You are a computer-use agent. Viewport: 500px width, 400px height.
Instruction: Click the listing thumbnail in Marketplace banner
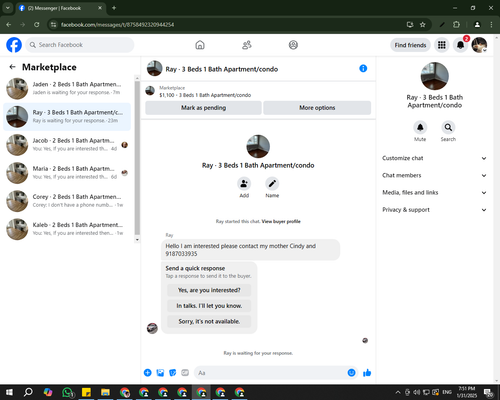coord(150,91)
